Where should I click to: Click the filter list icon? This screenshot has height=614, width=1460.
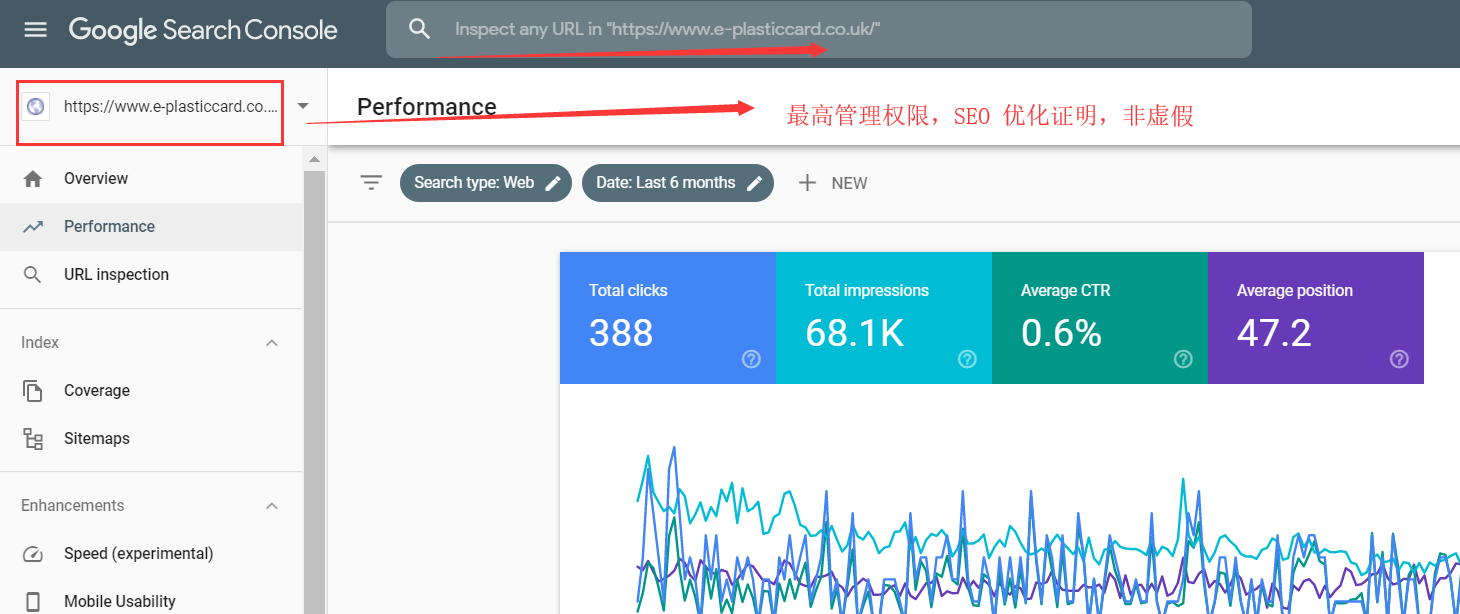click(371, 183)
